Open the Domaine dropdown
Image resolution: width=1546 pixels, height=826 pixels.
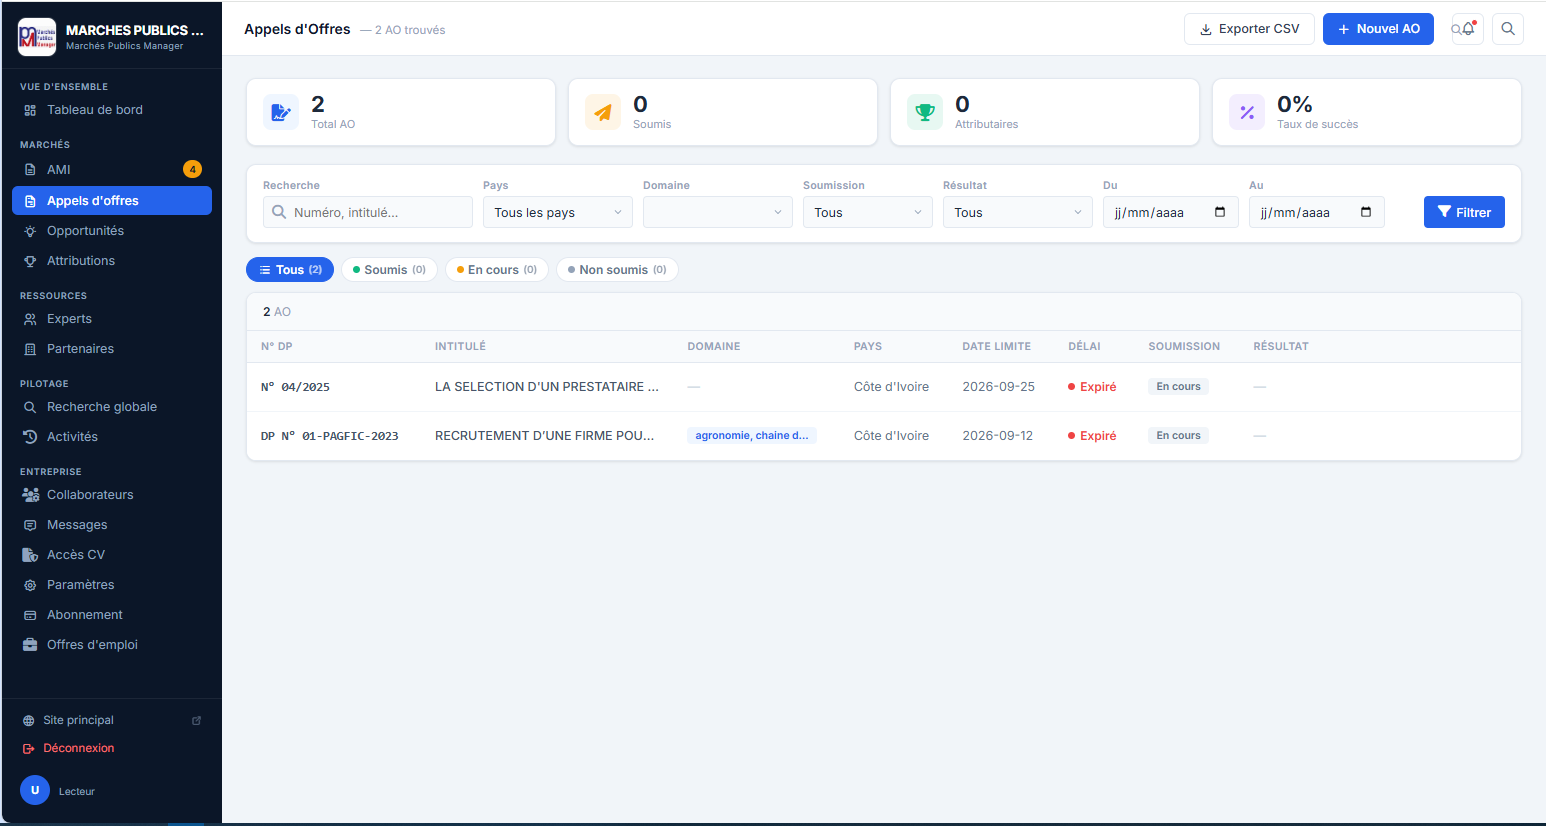tap(718, 212)
